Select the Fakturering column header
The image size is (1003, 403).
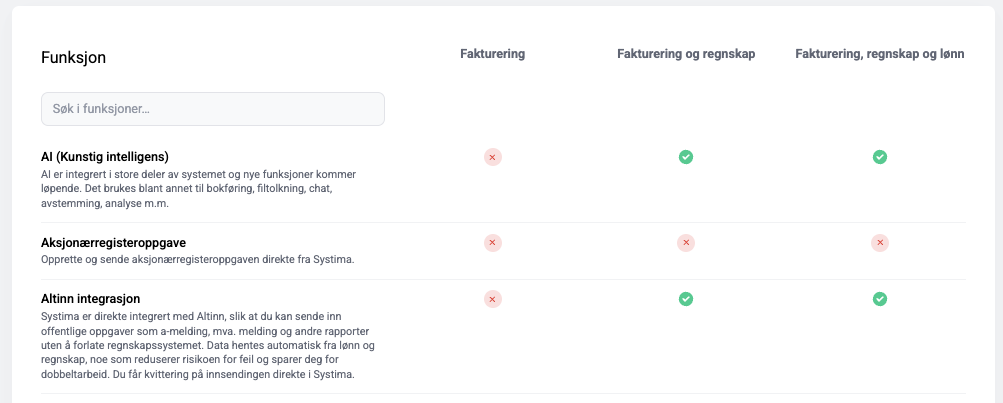pyautogui.click(x=493, y=54)
